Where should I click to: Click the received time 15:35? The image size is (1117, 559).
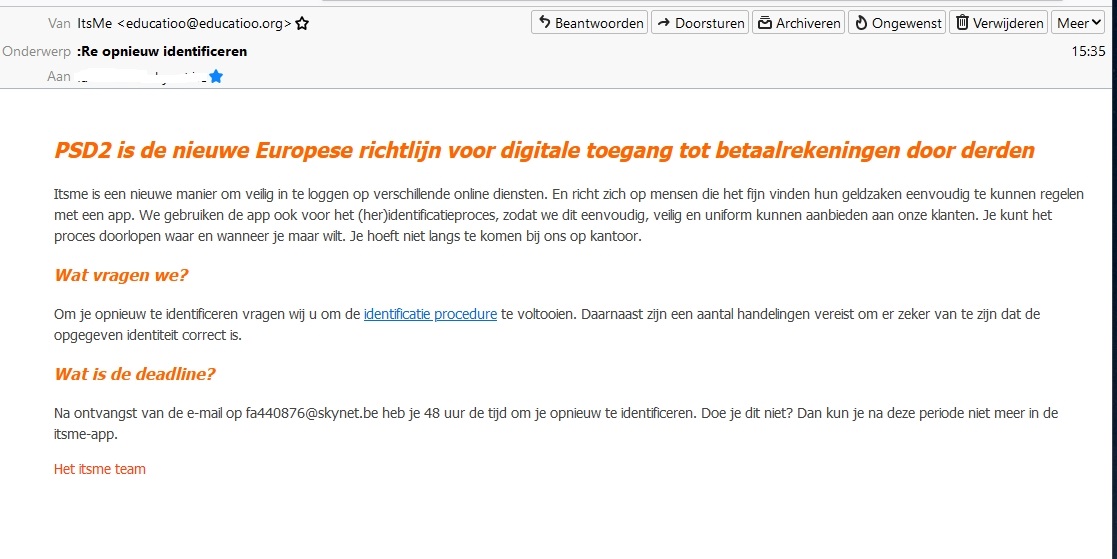(x=1088, y=51)
